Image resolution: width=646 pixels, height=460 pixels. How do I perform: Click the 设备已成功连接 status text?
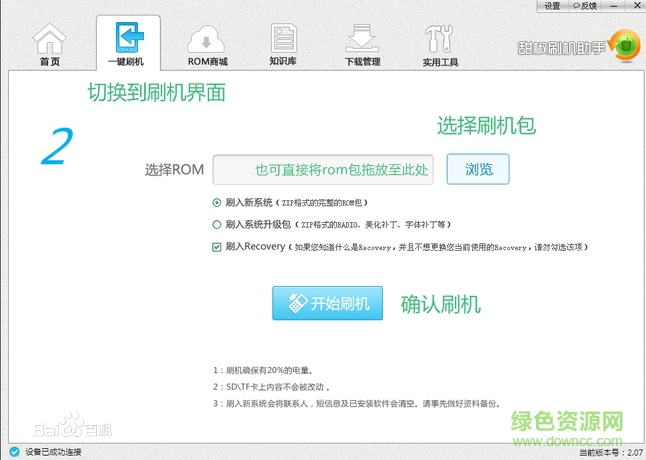coord(53,452)
